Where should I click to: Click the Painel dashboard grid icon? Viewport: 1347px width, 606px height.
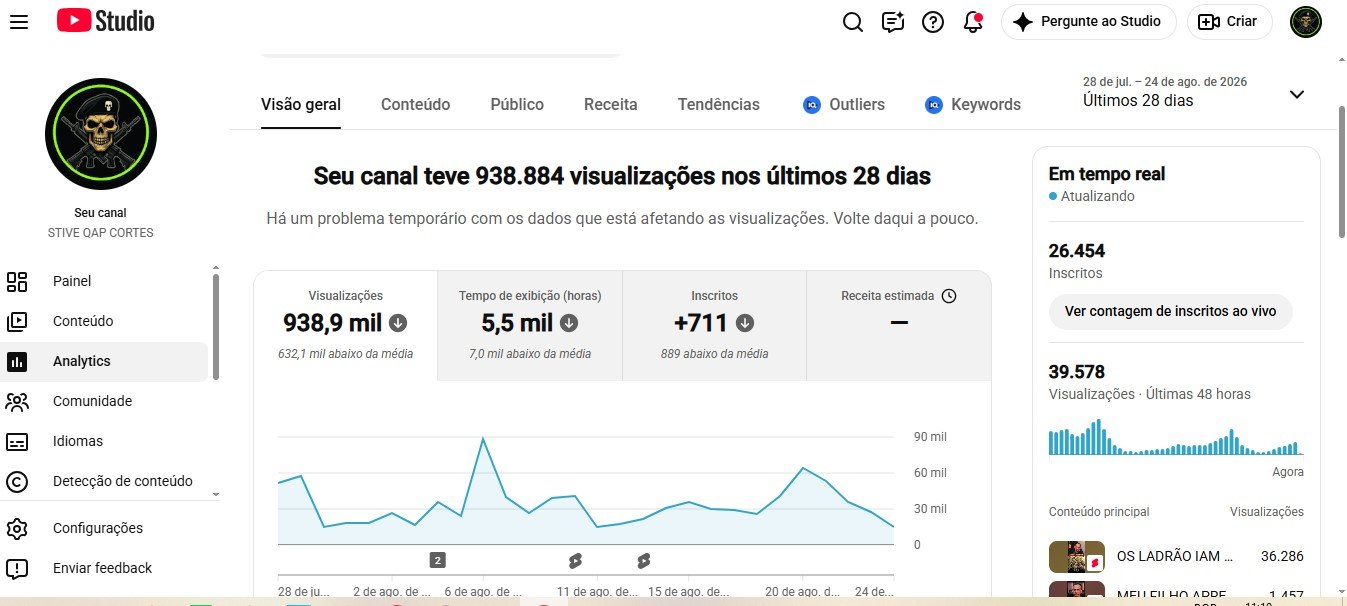pyautogui.click(x=17, y=281)
